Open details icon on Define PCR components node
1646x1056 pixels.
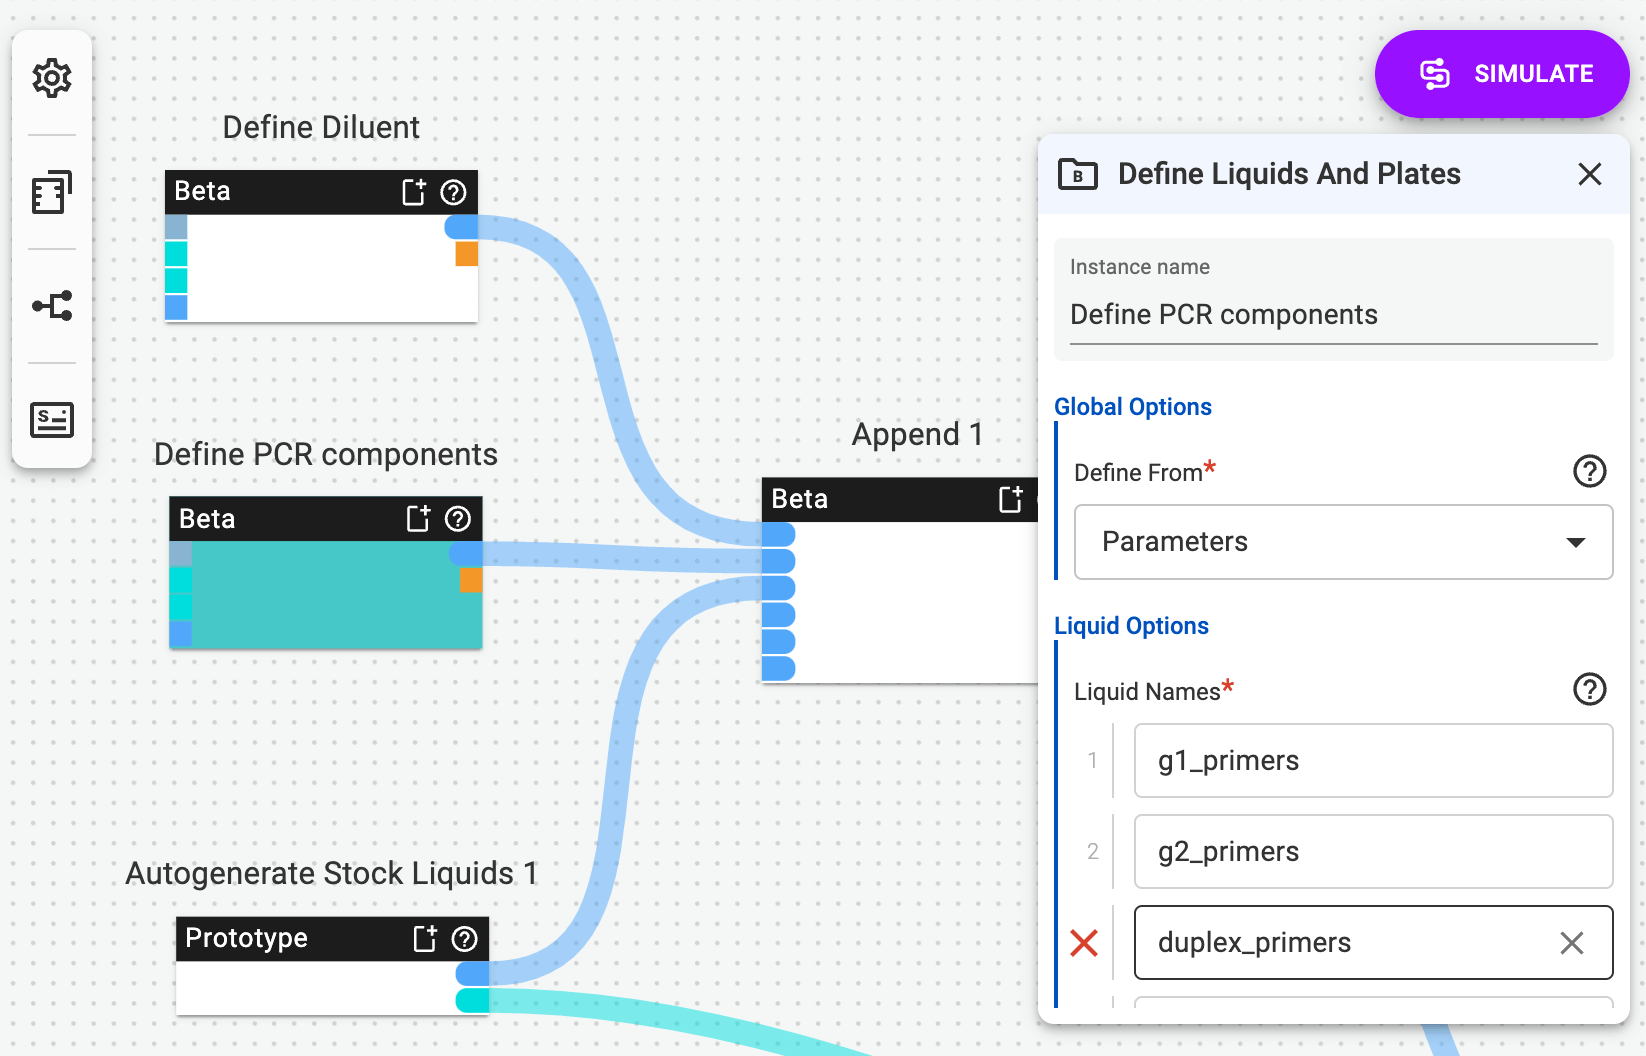[x=418, y=518]
